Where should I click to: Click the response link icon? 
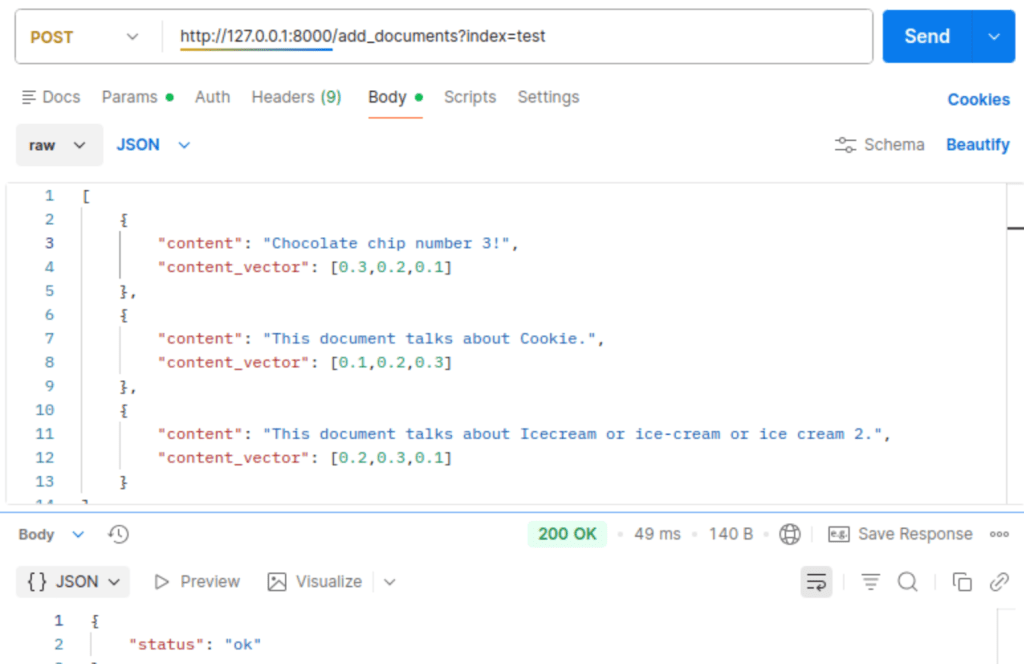pos(998,581)
